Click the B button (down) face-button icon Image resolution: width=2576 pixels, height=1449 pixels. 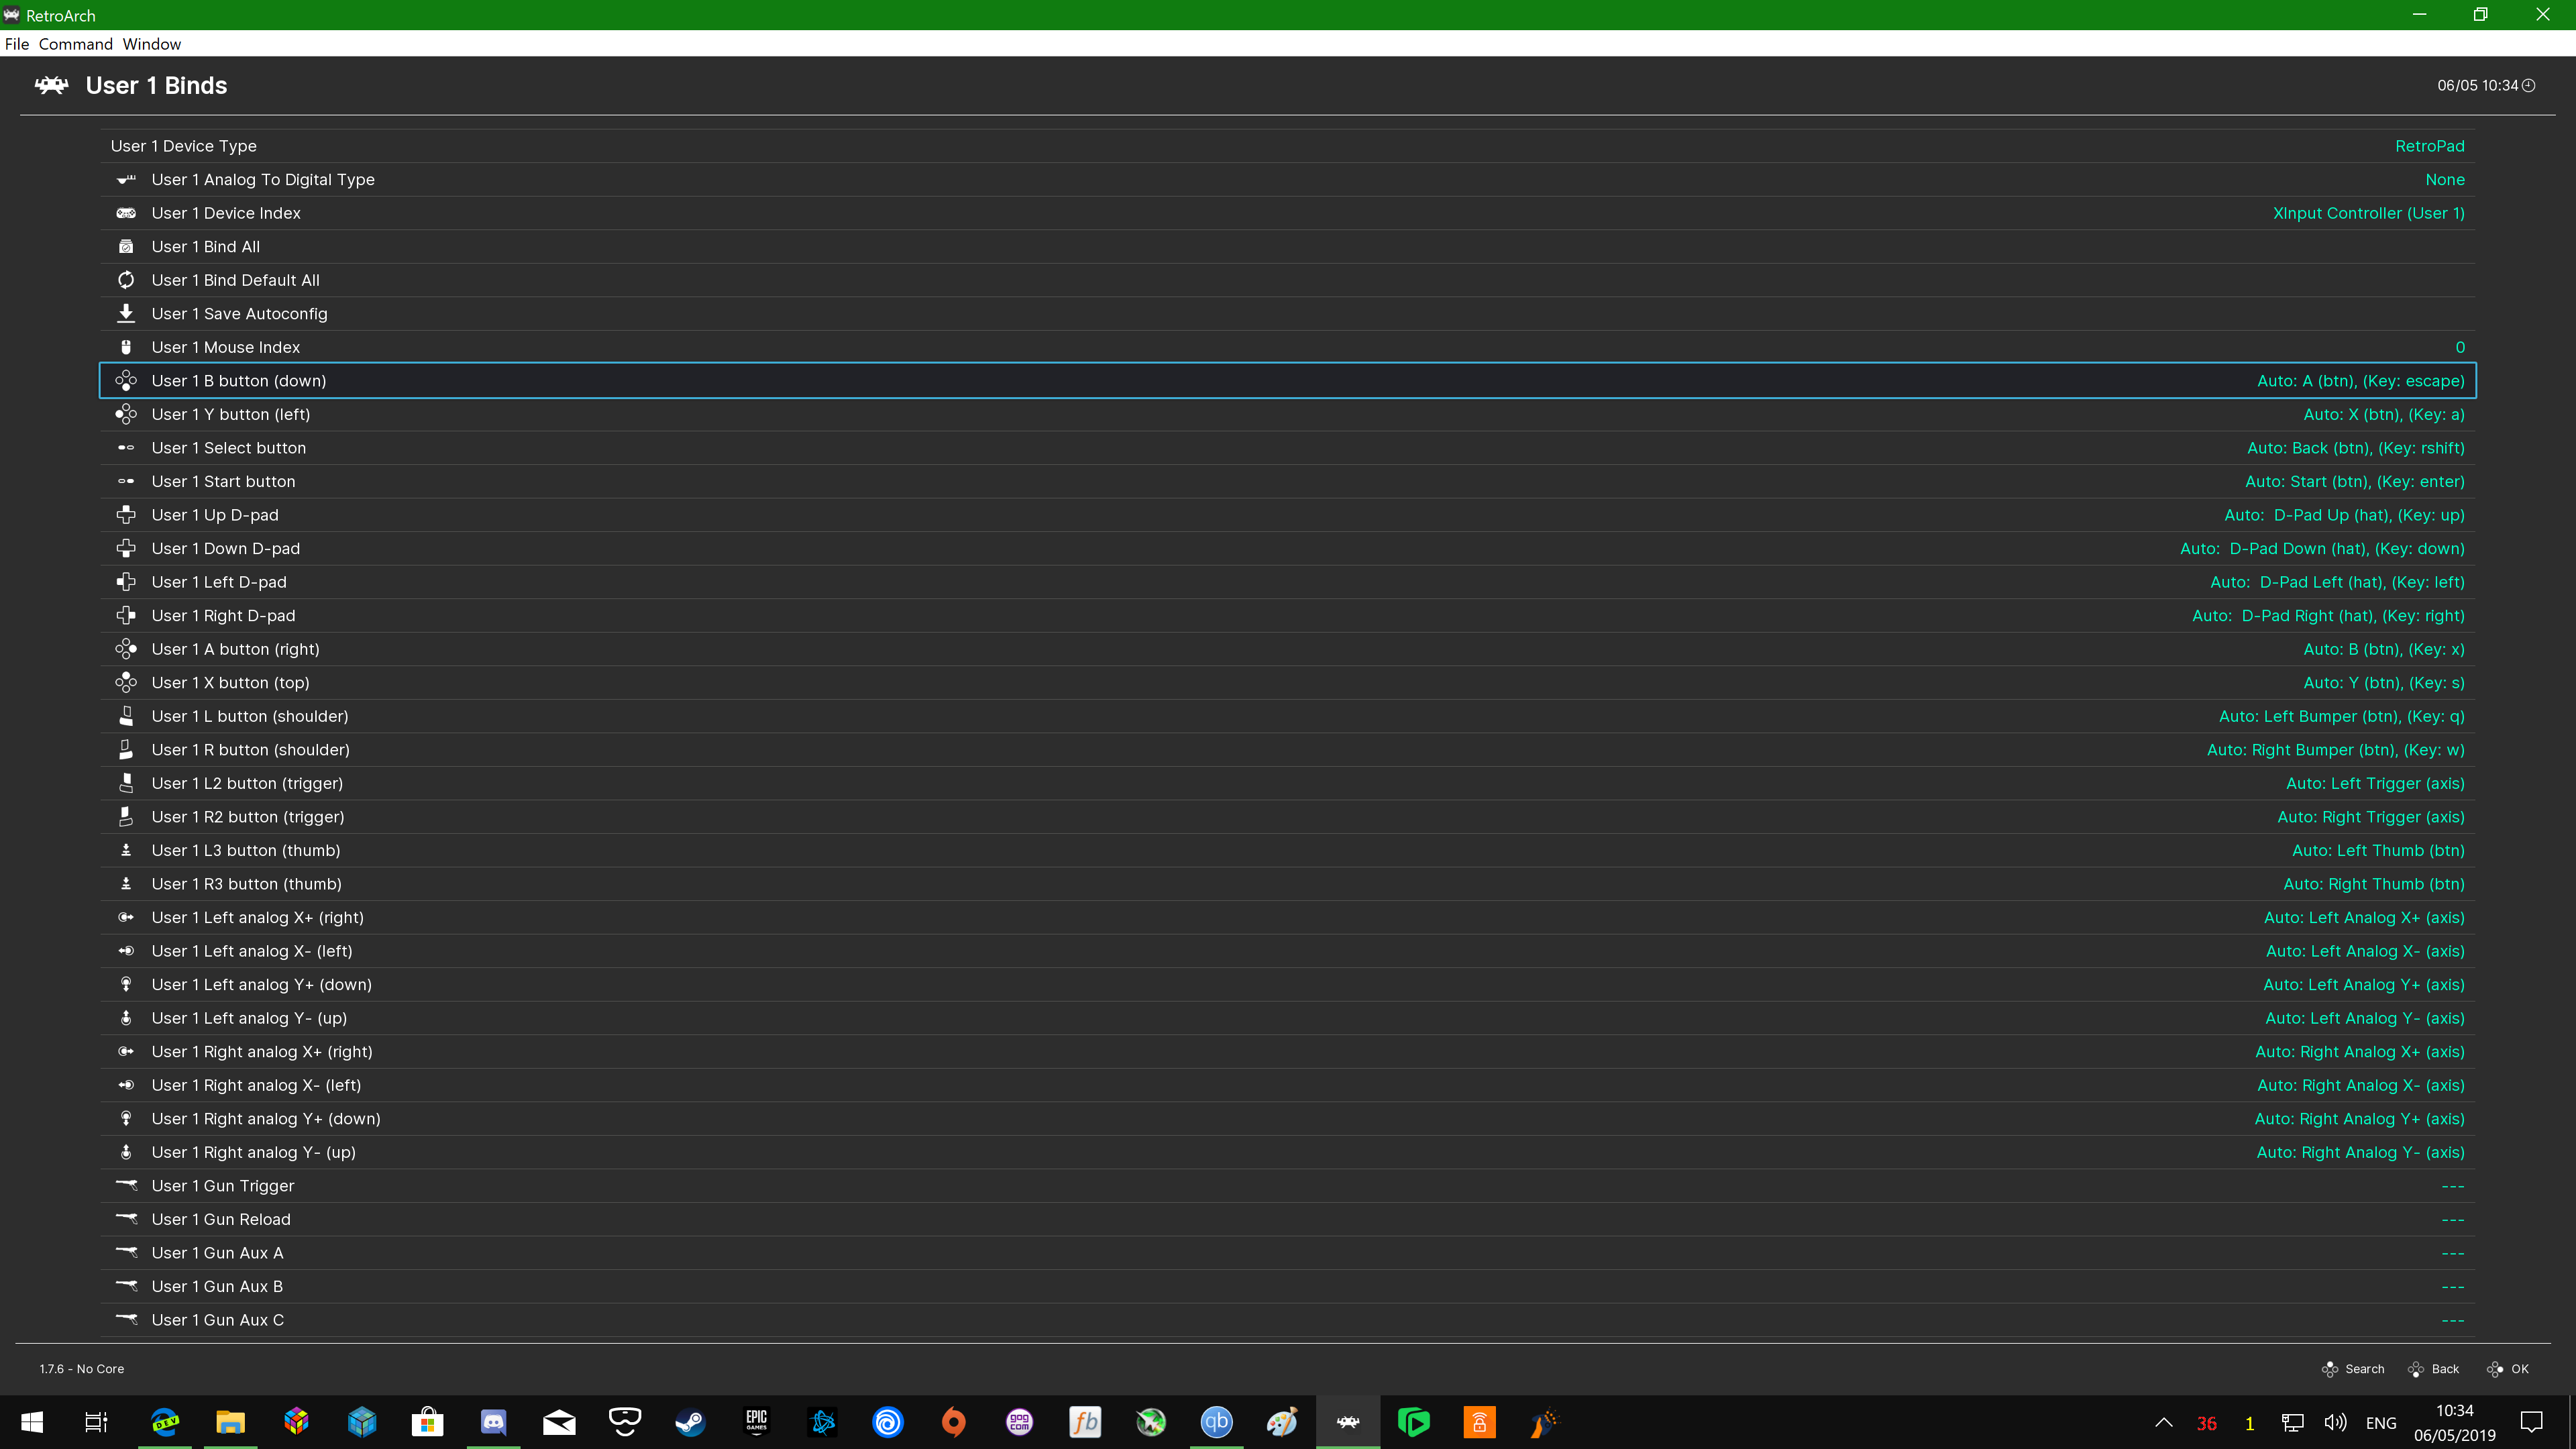point(126,381)
